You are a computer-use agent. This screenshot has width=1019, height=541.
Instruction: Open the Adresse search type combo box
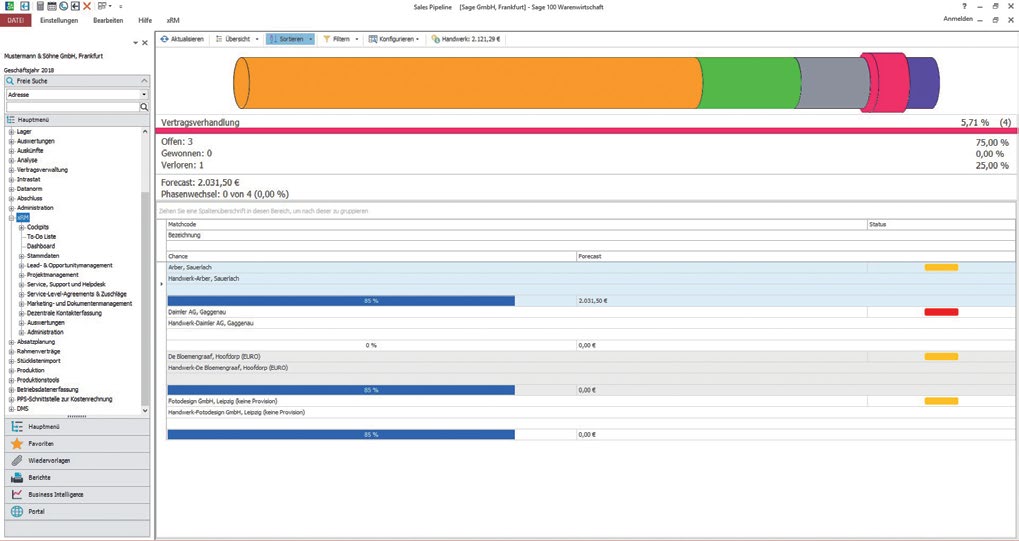point(77,95)
